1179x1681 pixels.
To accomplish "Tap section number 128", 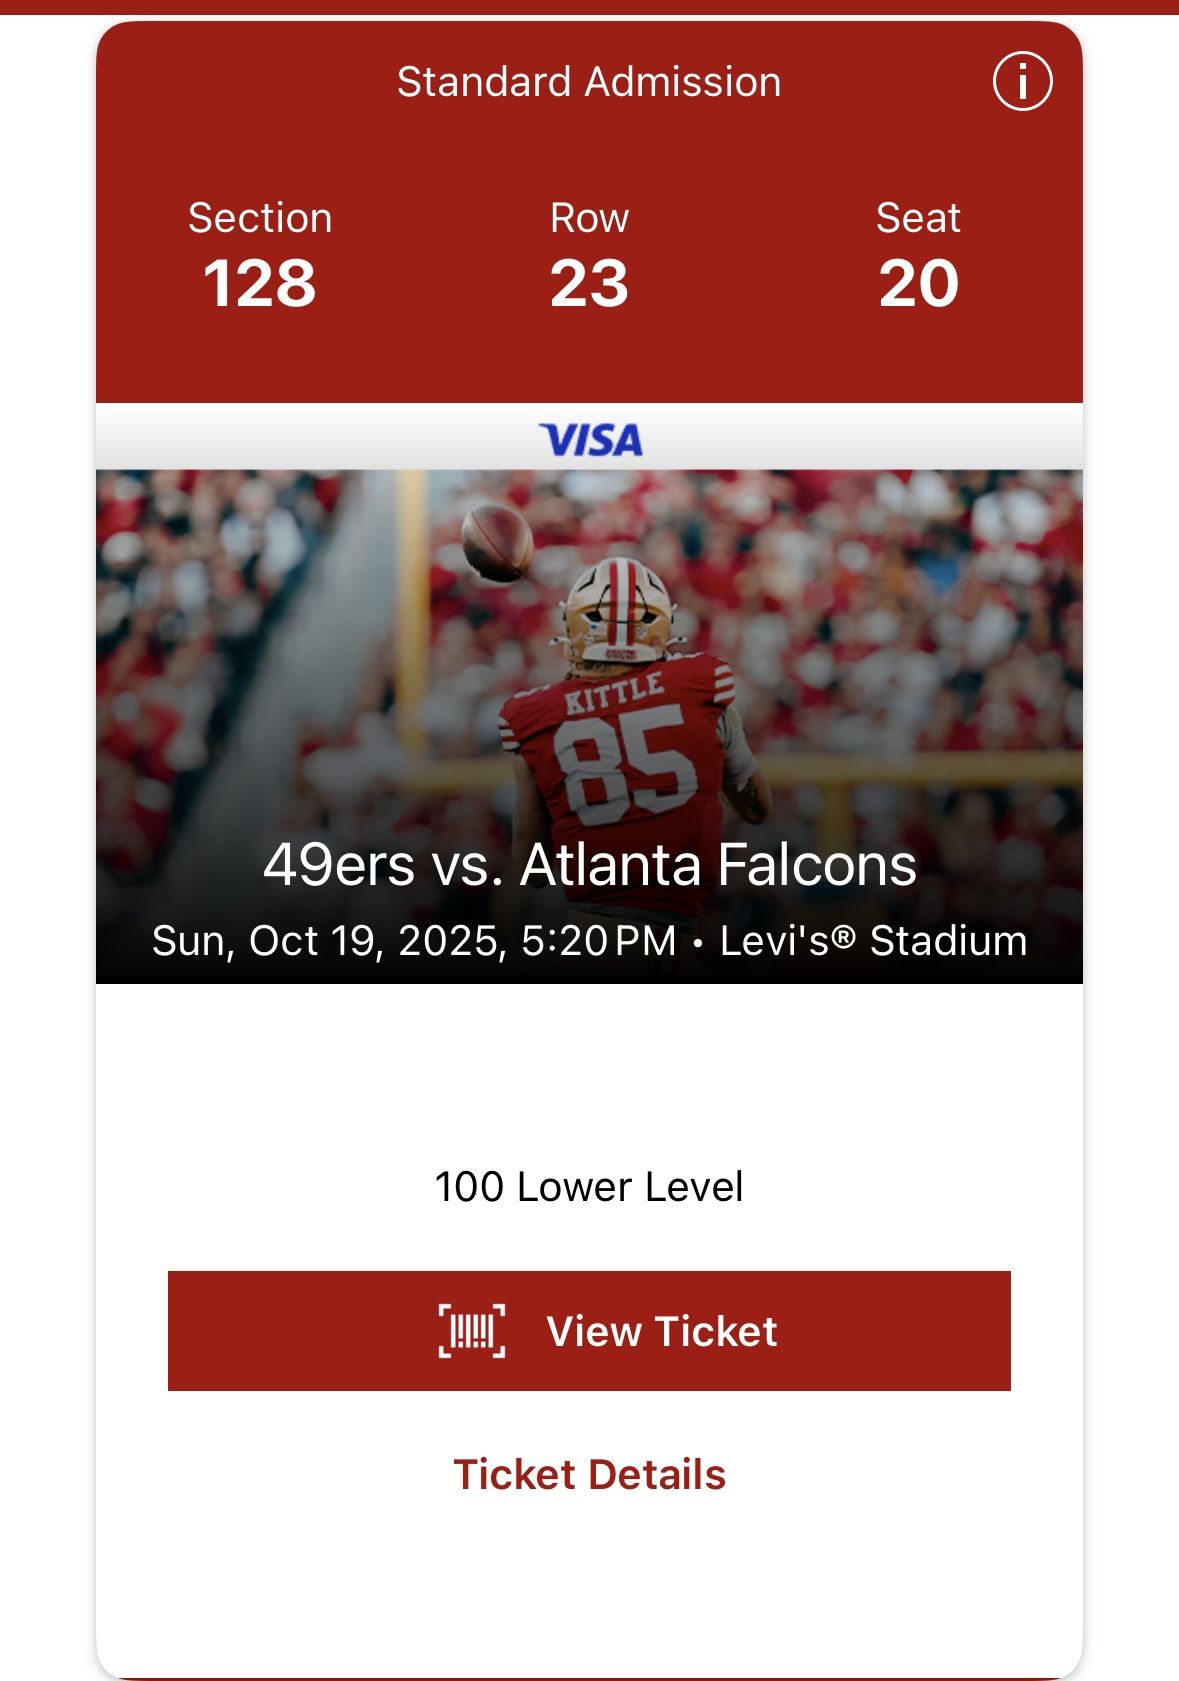I will pyautogui.click(x=260, y=283).
